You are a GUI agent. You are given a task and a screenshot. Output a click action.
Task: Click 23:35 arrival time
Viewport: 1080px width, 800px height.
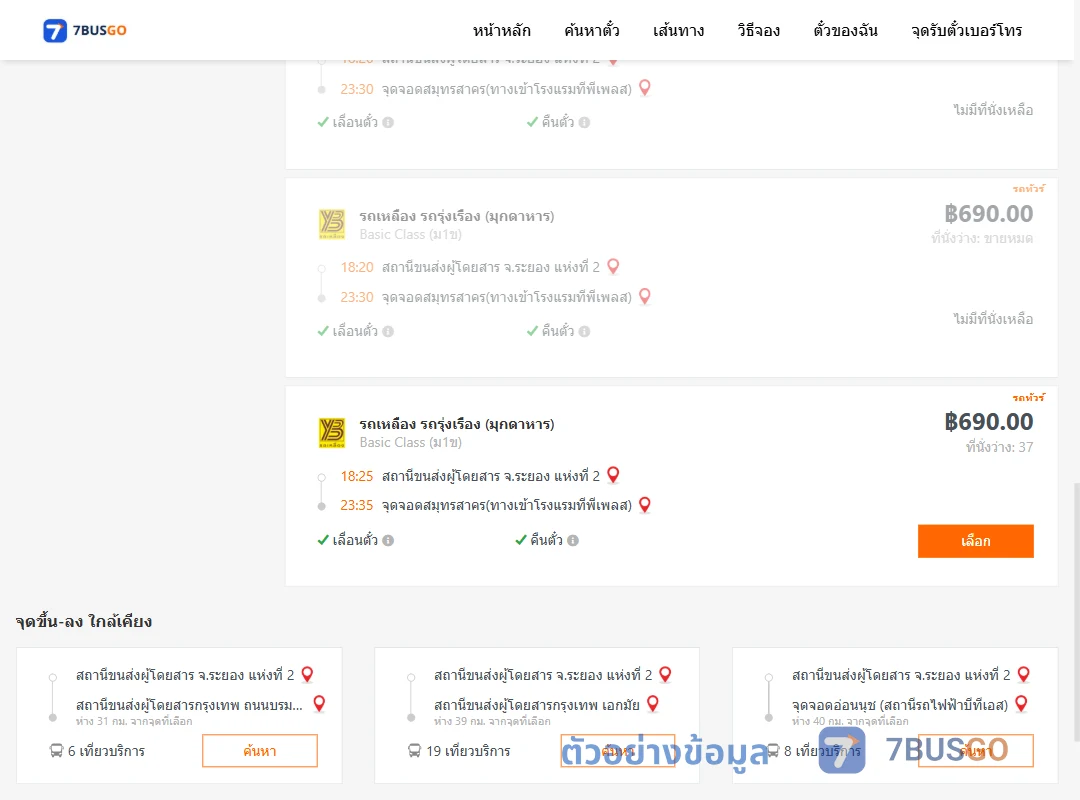coord(356,505)
